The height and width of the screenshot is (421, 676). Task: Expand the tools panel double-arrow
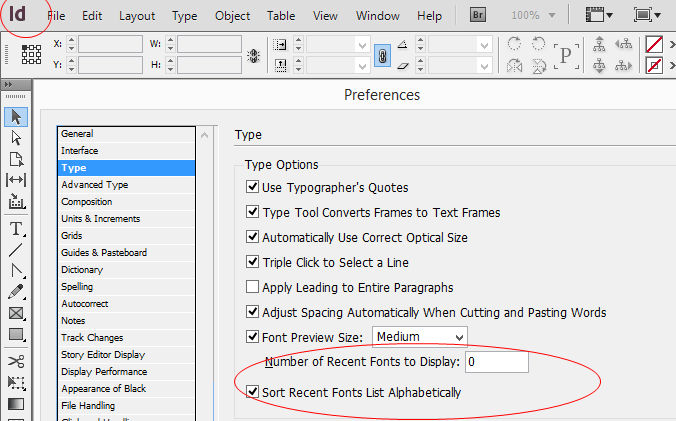tap(8, 84)
